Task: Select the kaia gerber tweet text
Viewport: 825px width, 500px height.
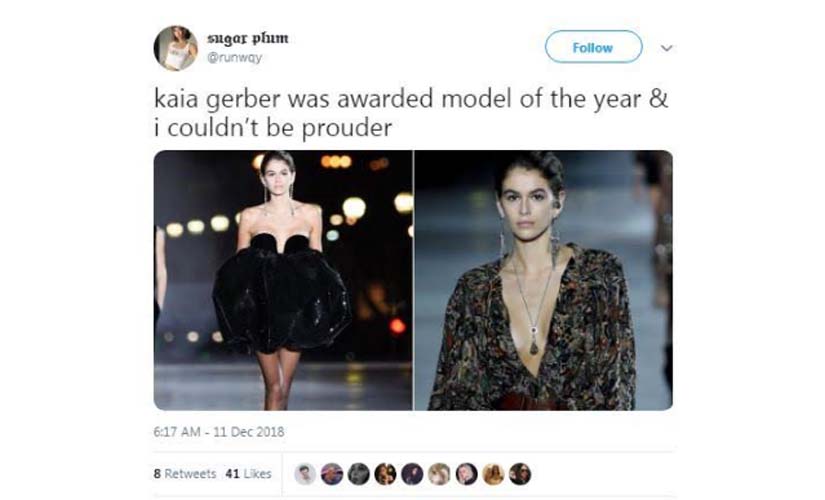Action: (411, 113)
